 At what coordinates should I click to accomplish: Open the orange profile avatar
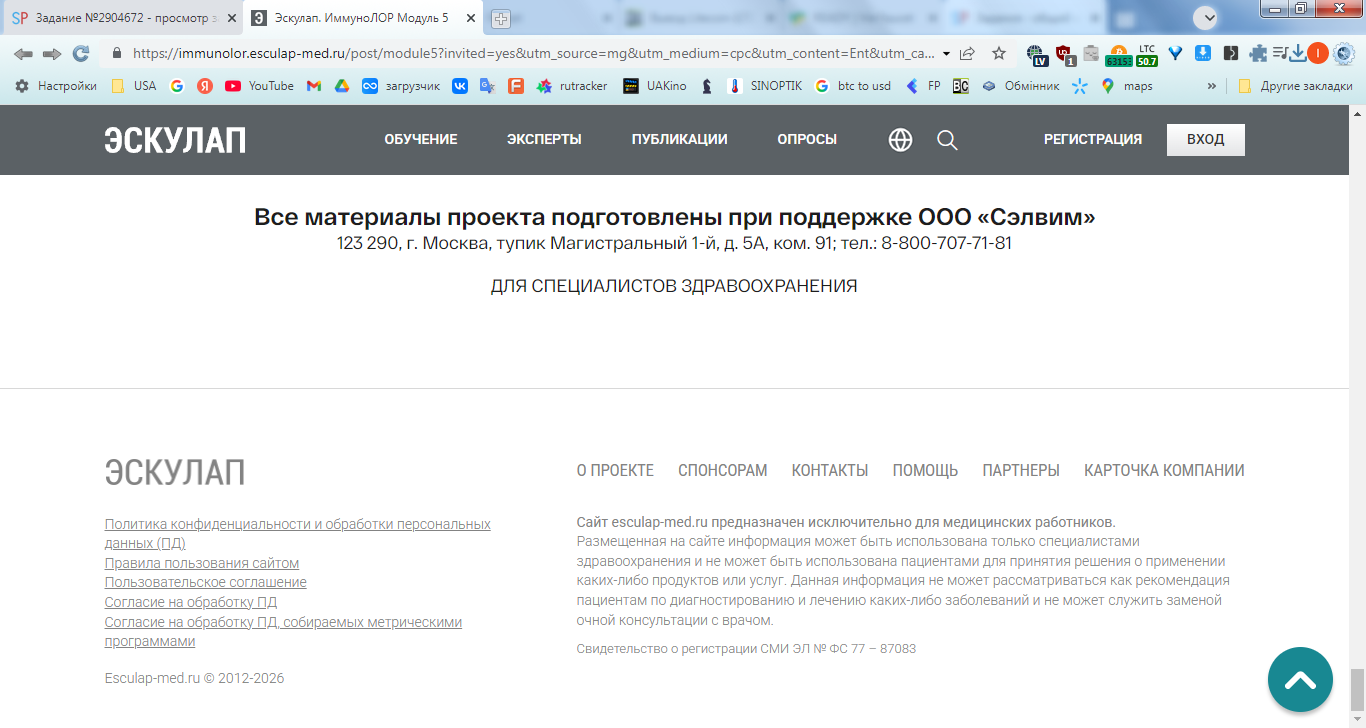pos(1318,53)
